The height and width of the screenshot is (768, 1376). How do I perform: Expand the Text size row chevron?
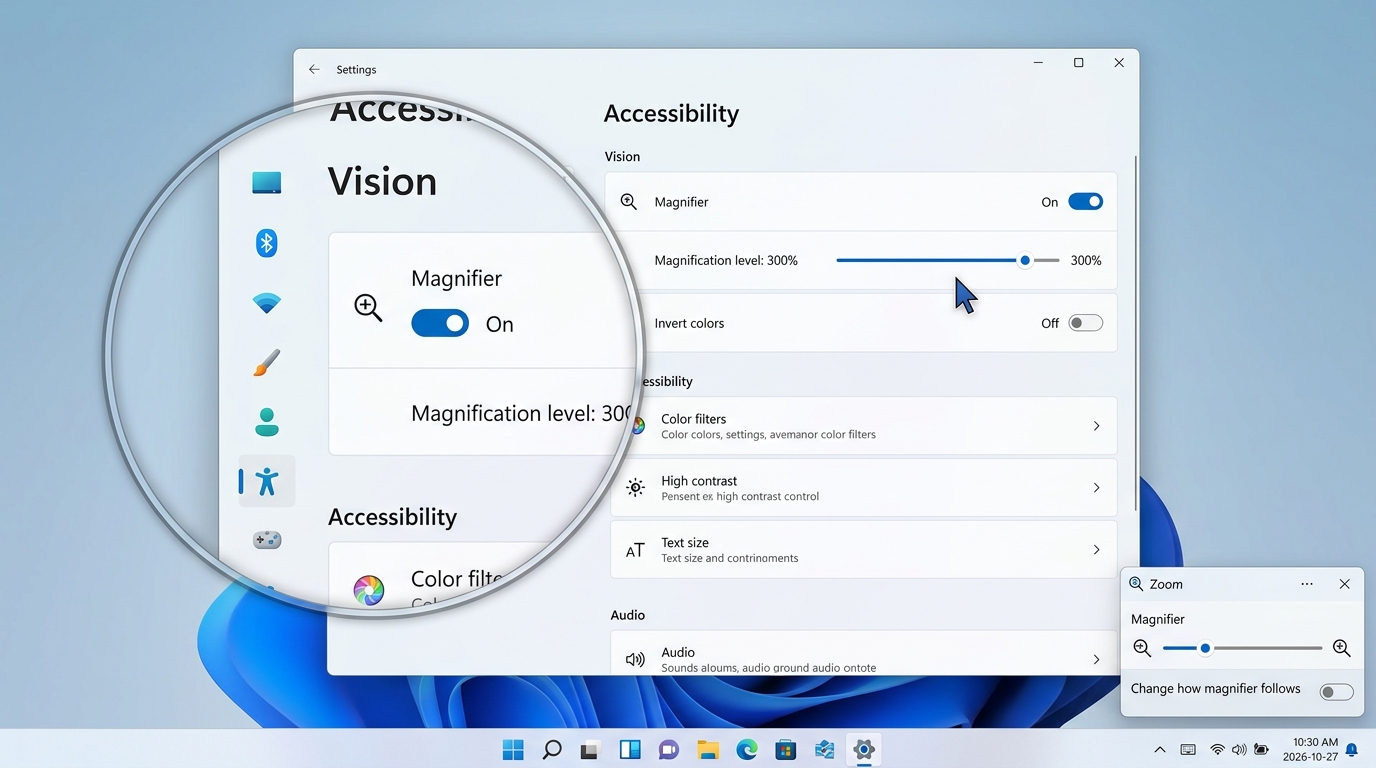(x=1096, y=550)
